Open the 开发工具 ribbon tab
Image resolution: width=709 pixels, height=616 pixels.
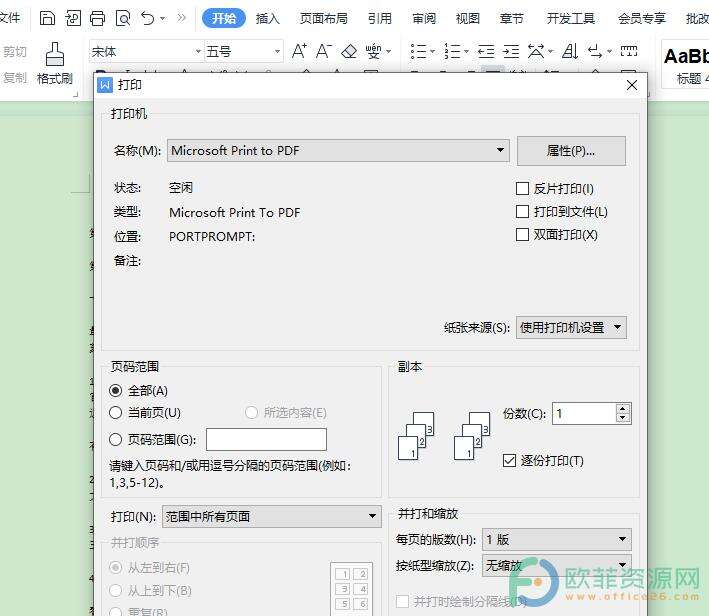571,19
